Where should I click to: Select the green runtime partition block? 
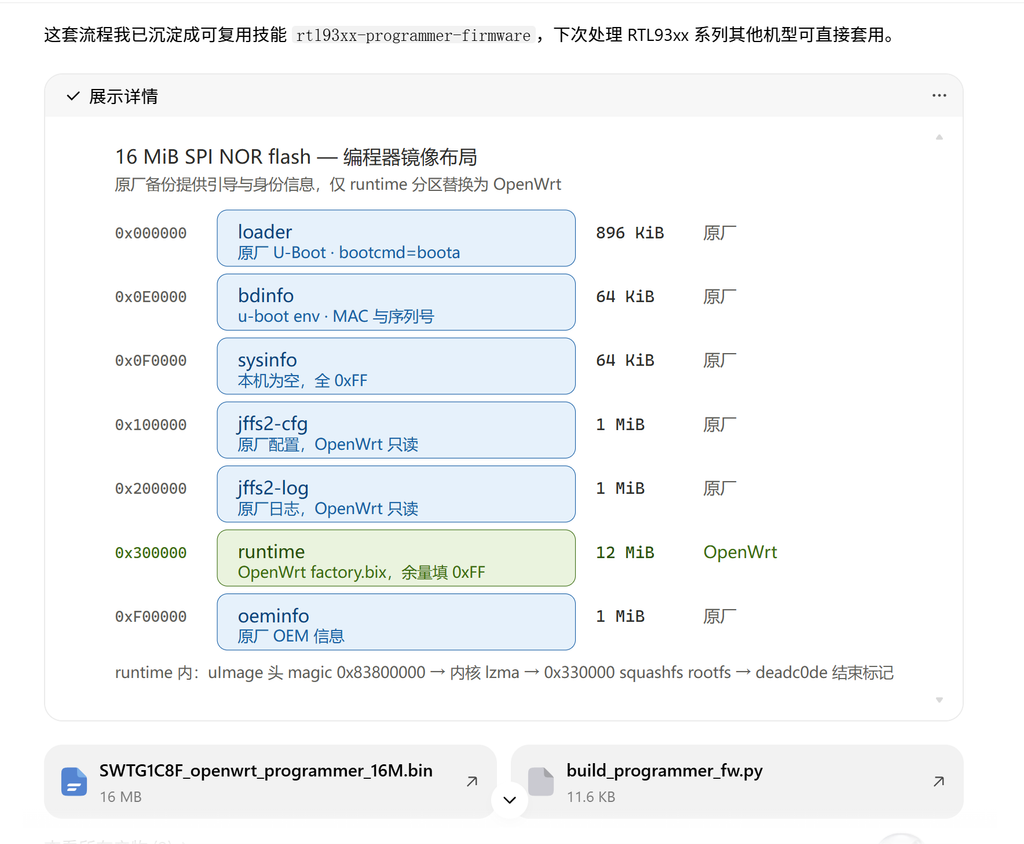396,559
